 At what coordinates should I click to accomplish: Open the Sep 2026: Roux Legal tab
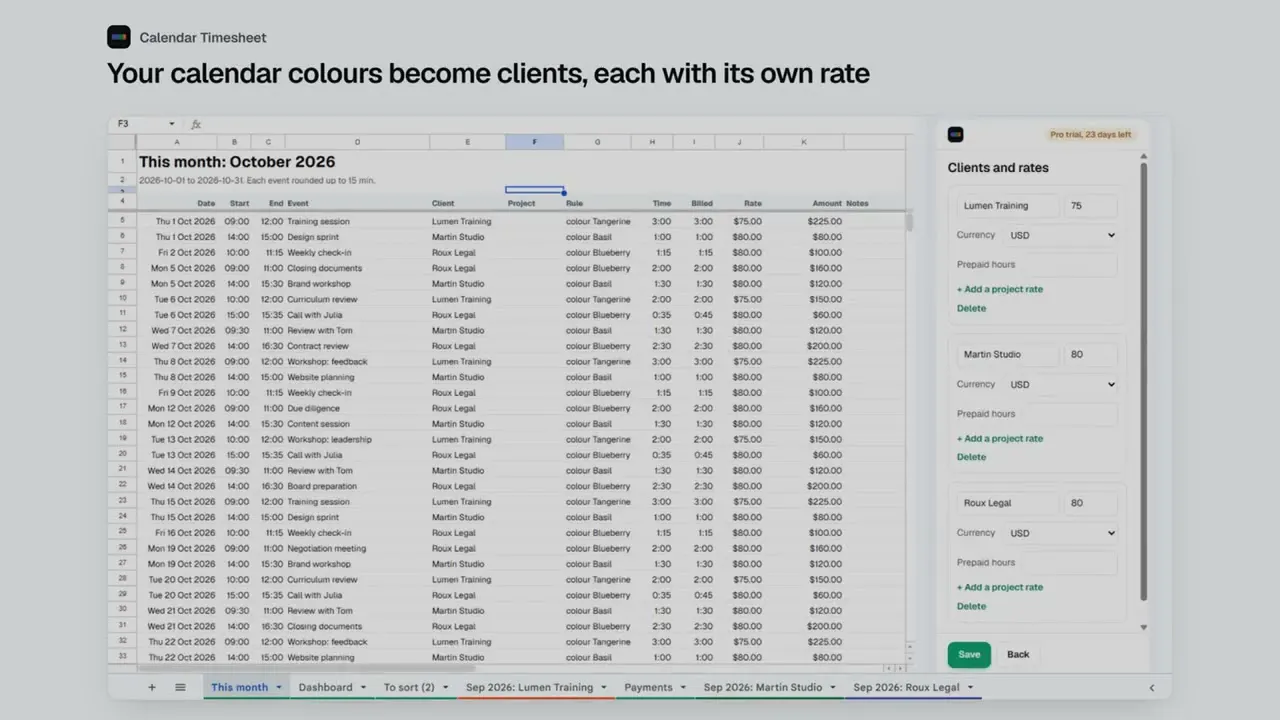click(x=906, y=687)
